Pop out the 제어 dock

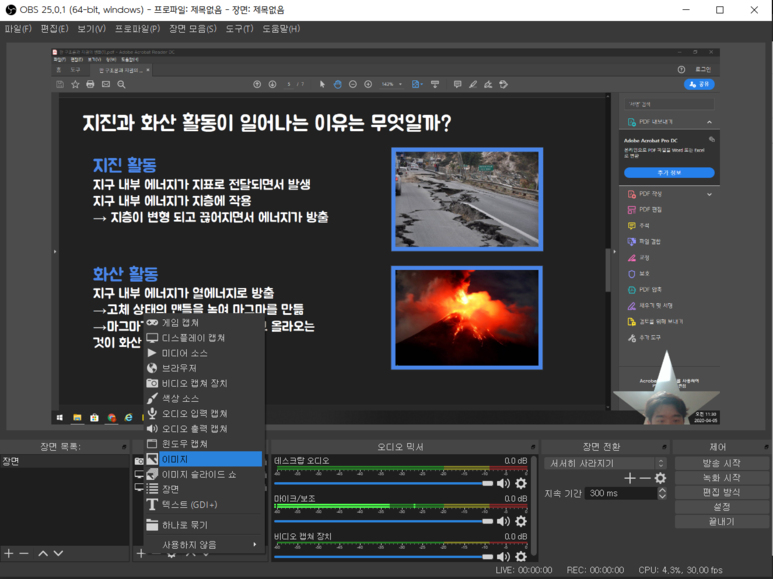point(766,447)
